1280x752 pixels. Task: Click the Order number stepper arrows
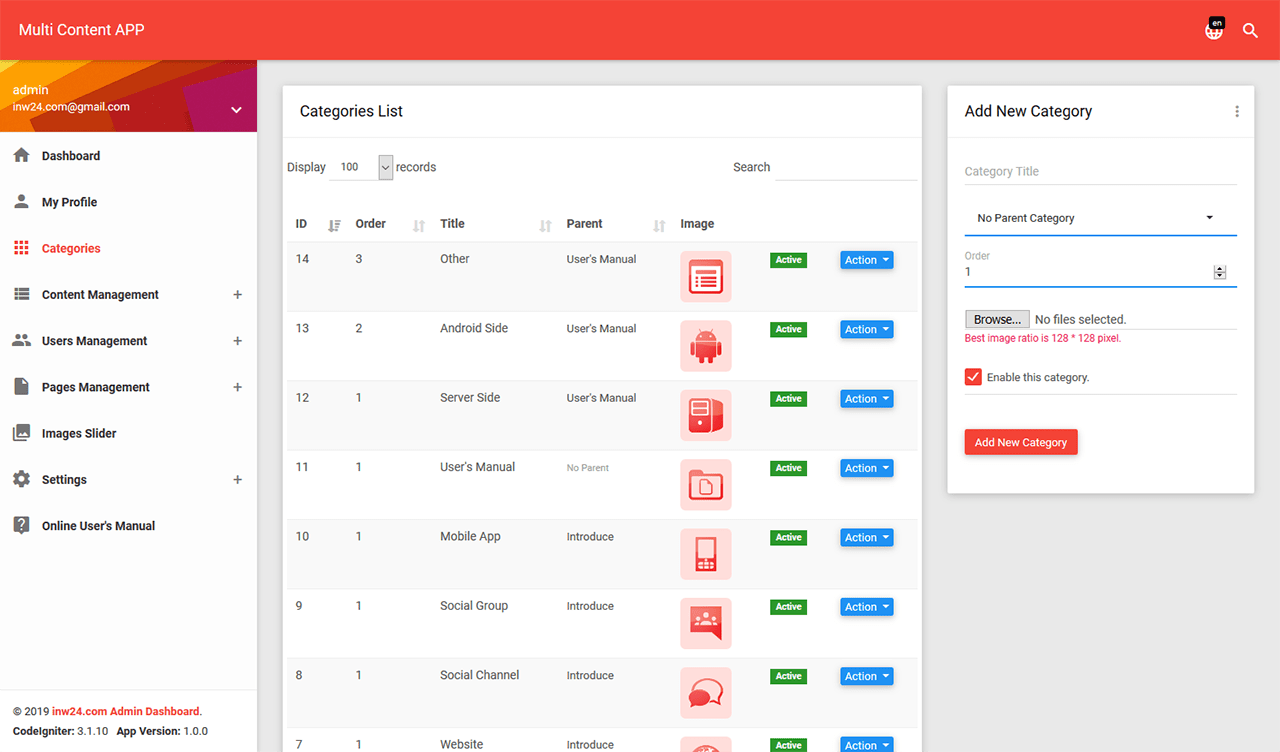[x=1219, y=272]
